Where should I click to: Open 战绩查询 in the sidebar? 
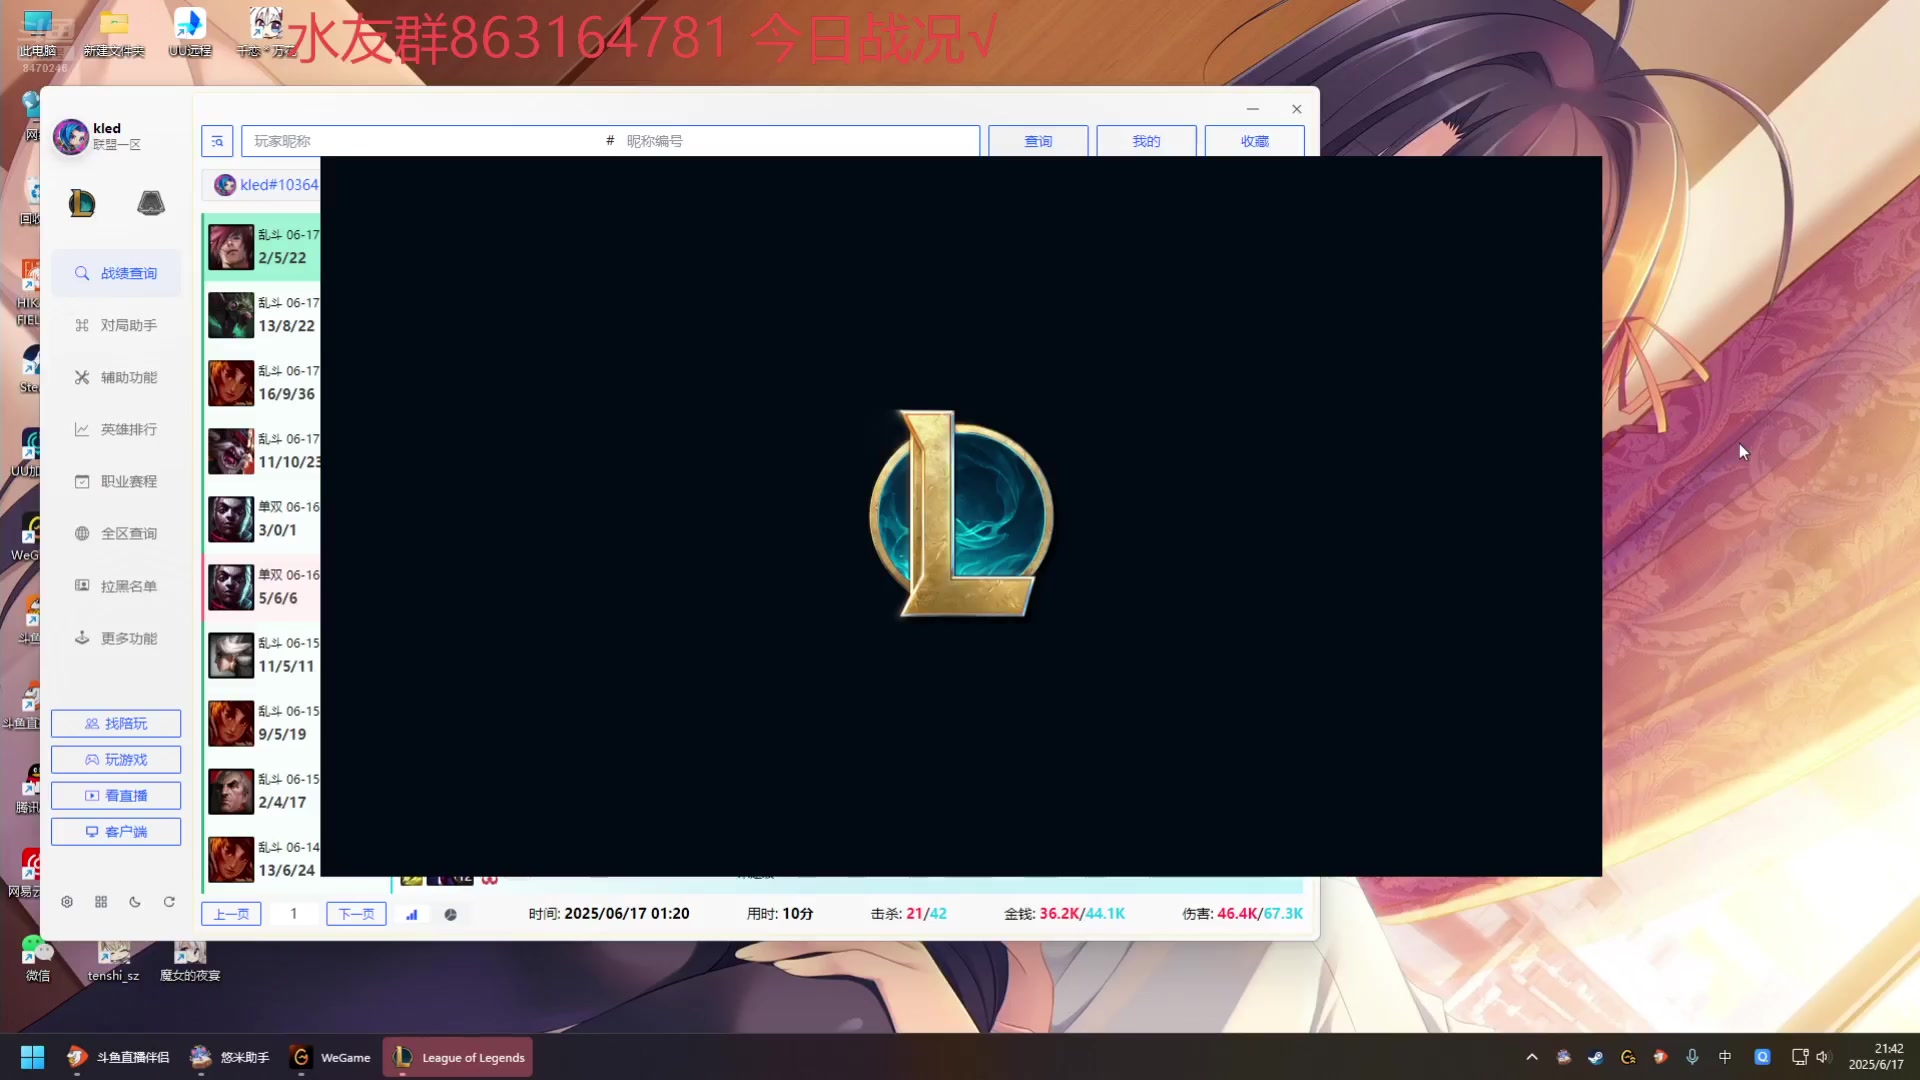pos(116,273)
